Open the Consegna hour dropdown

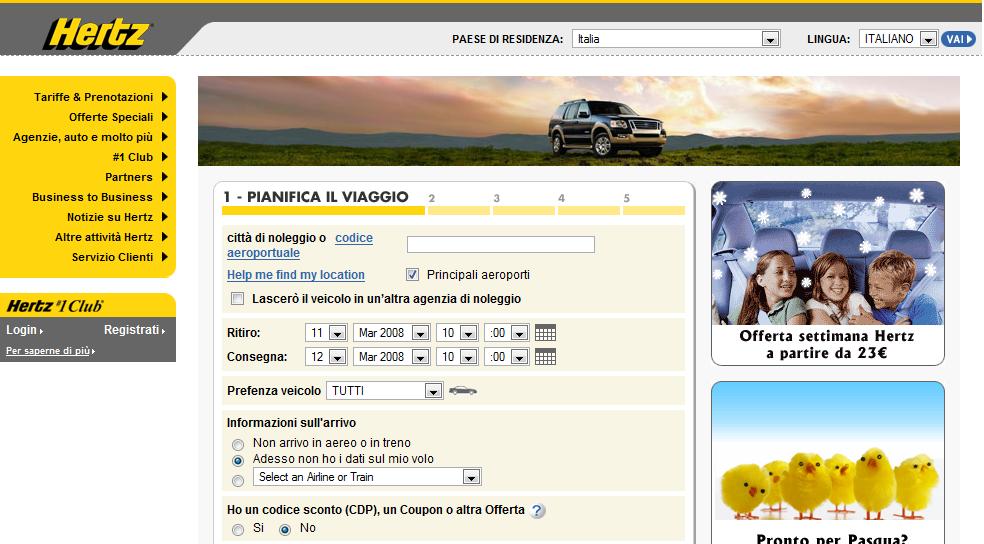click(457, 356)
